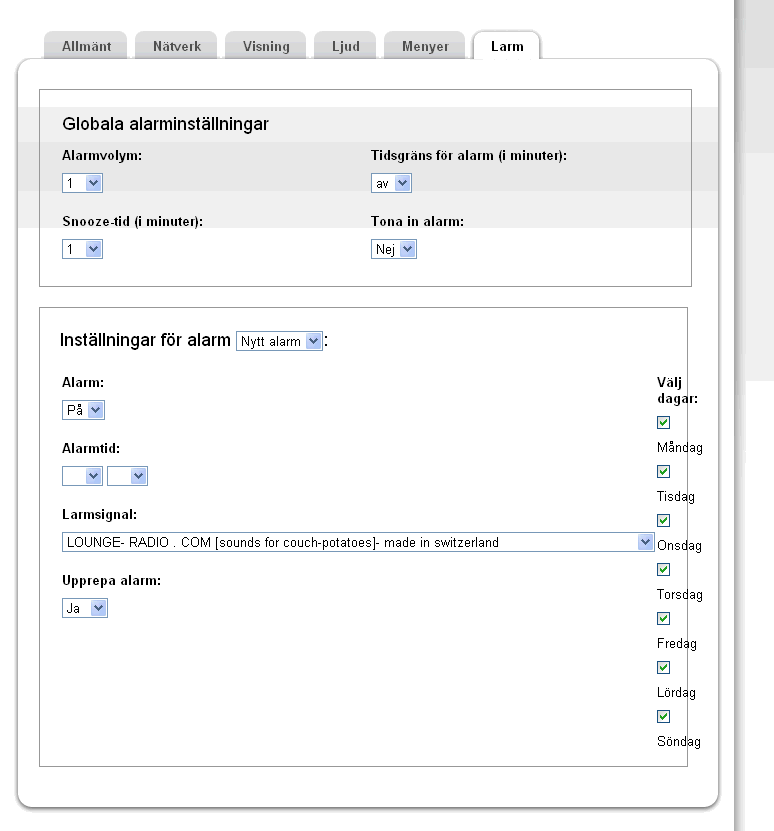Open the Menyer tab
Image resolution: width=774 pixels, height=831 pixels.
[x=425, y=46]
